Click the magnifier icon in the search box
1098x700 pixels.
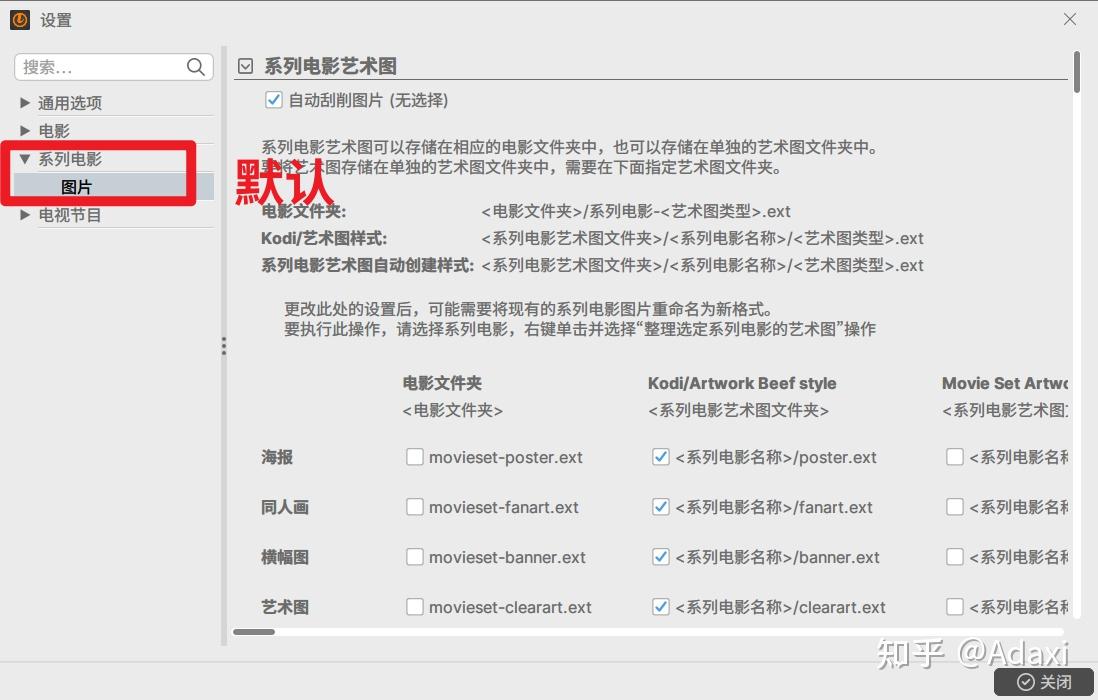pos(196,67)
